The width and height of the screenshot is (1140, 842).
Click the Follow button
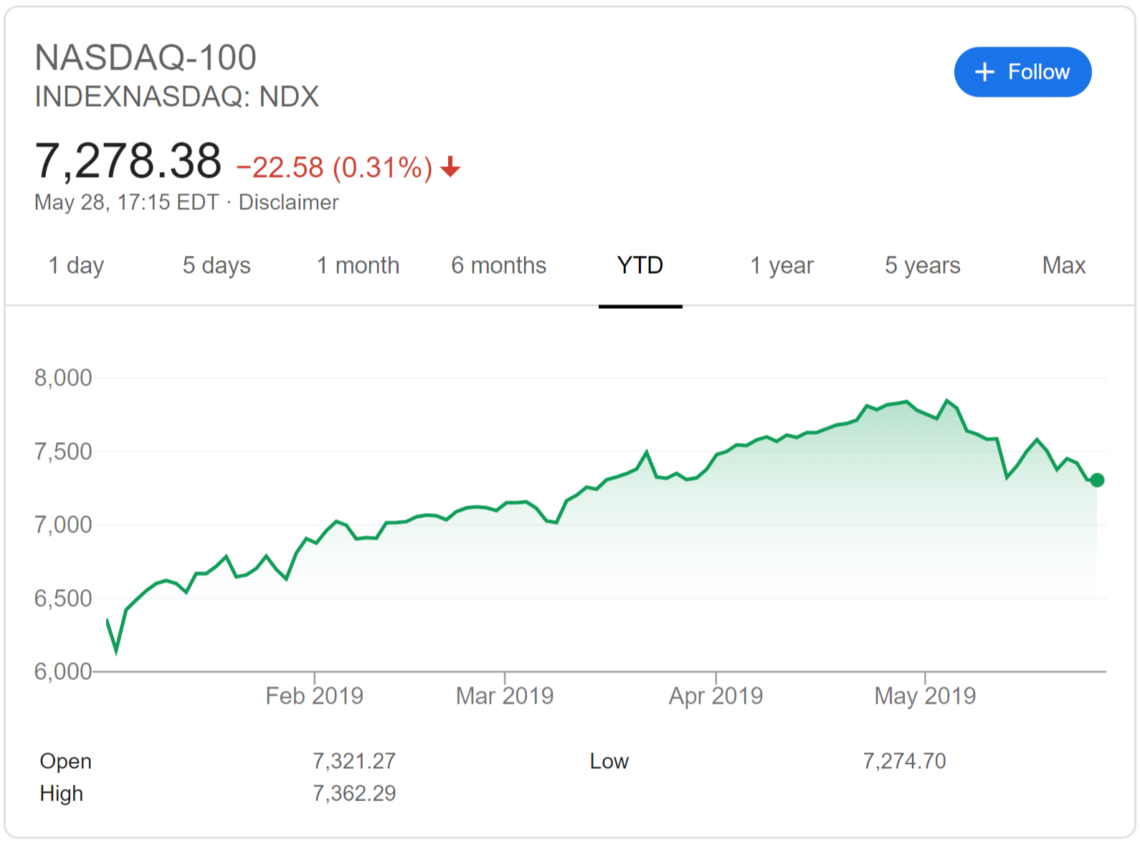click(x=1022, y=71)
